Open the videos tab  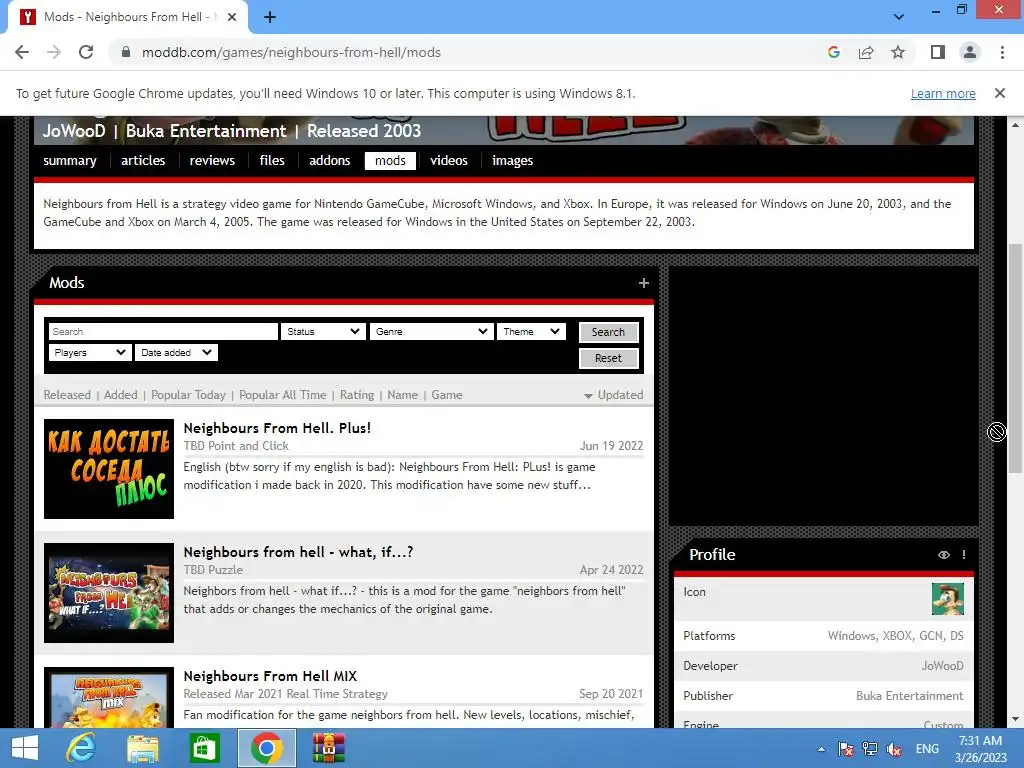pos(449,161)
